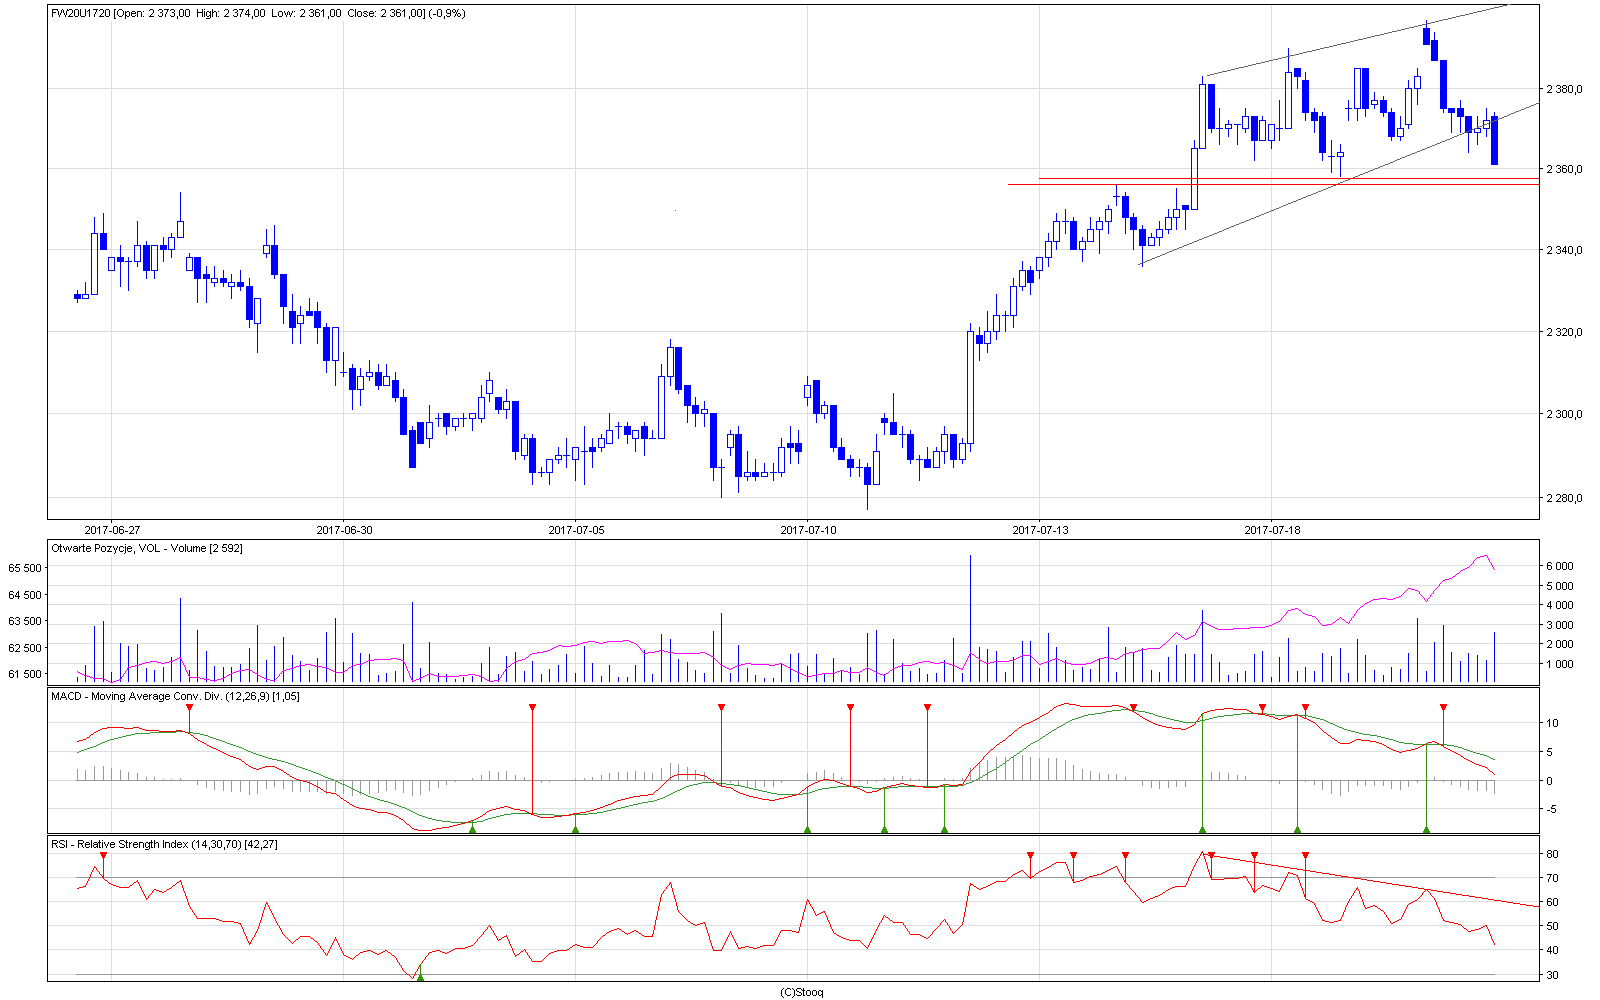Click the 2 280,0 price axis label
Screen dimensions: 1600x1000
click(1563, 498)
